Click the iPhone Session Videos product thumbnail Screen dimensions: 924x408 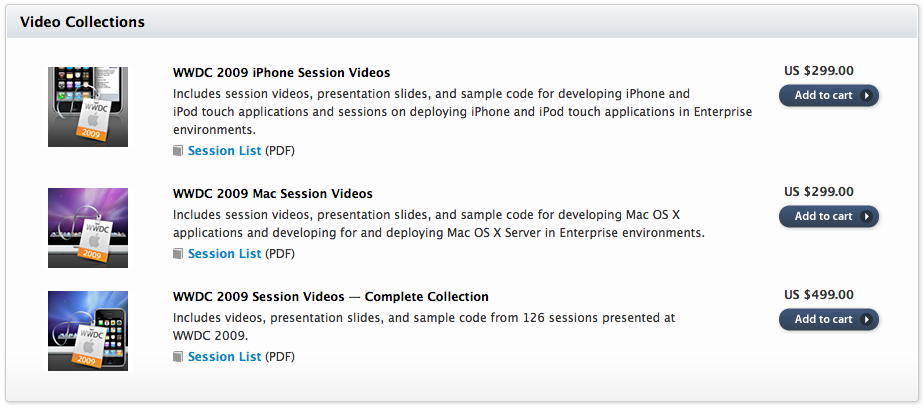click(x=88, y=107)
